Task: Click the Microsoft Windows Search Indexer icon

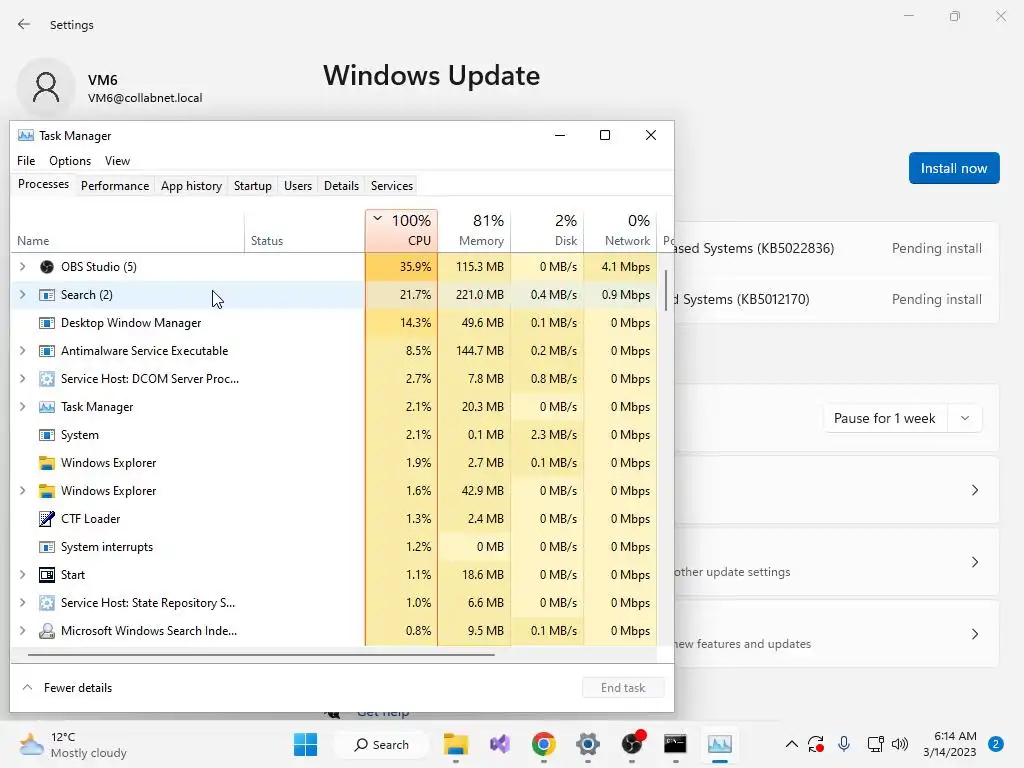Action: [x=46, y=631]
